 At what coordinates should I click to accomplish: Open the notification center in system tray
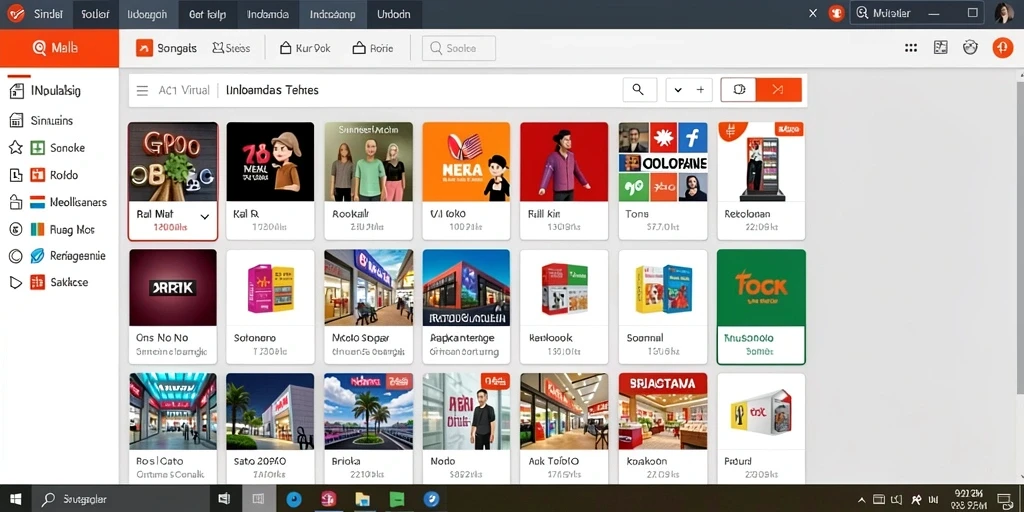1006,500
